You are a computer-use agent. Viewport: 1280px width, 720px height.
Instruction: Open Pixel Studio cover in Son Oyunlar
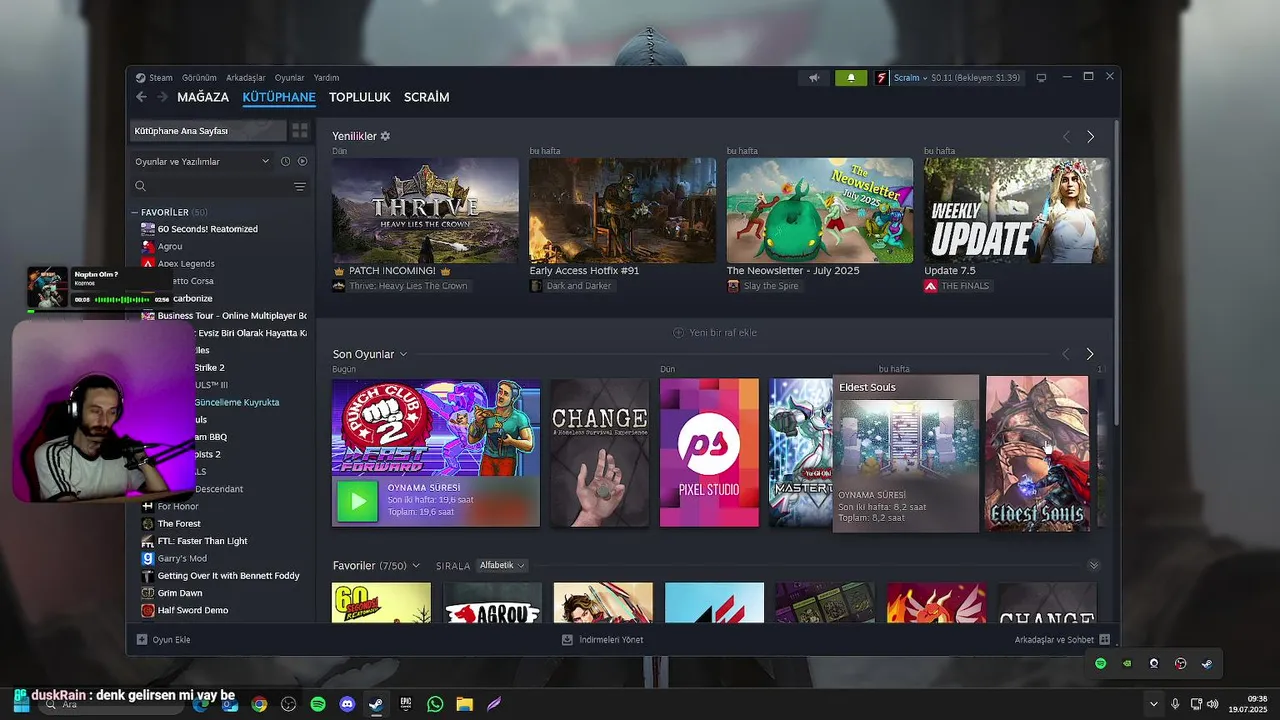tap(709, 452)
